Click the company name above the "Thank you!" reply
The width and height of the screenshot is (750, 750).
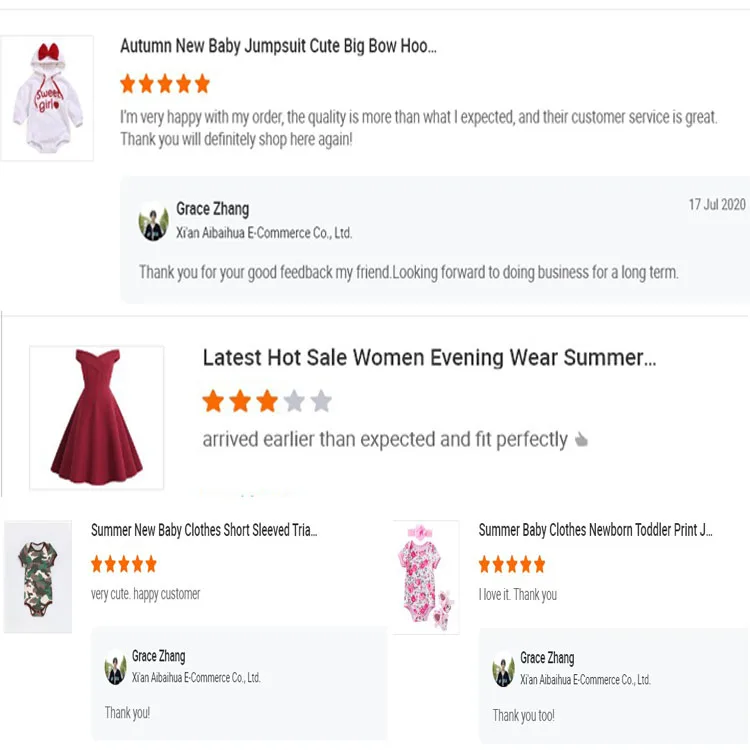tap(196, 678)
